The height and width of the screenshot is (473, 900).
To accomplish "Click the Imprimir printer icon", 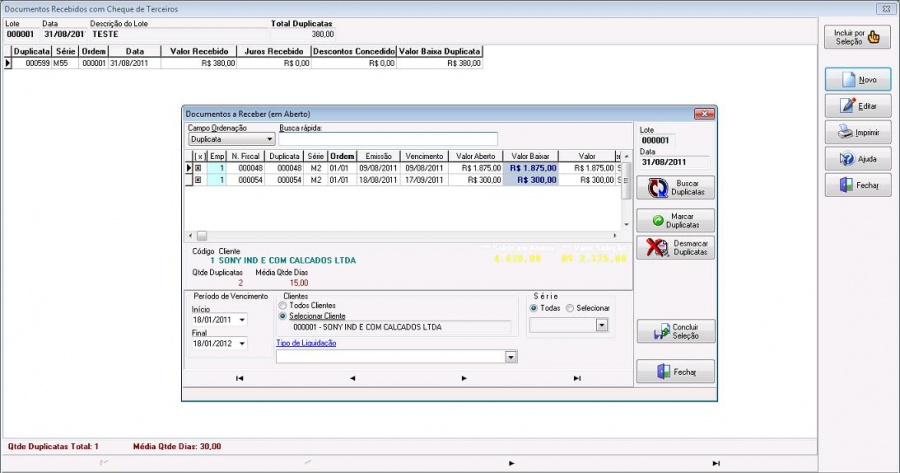I will [x=845, y=132].
